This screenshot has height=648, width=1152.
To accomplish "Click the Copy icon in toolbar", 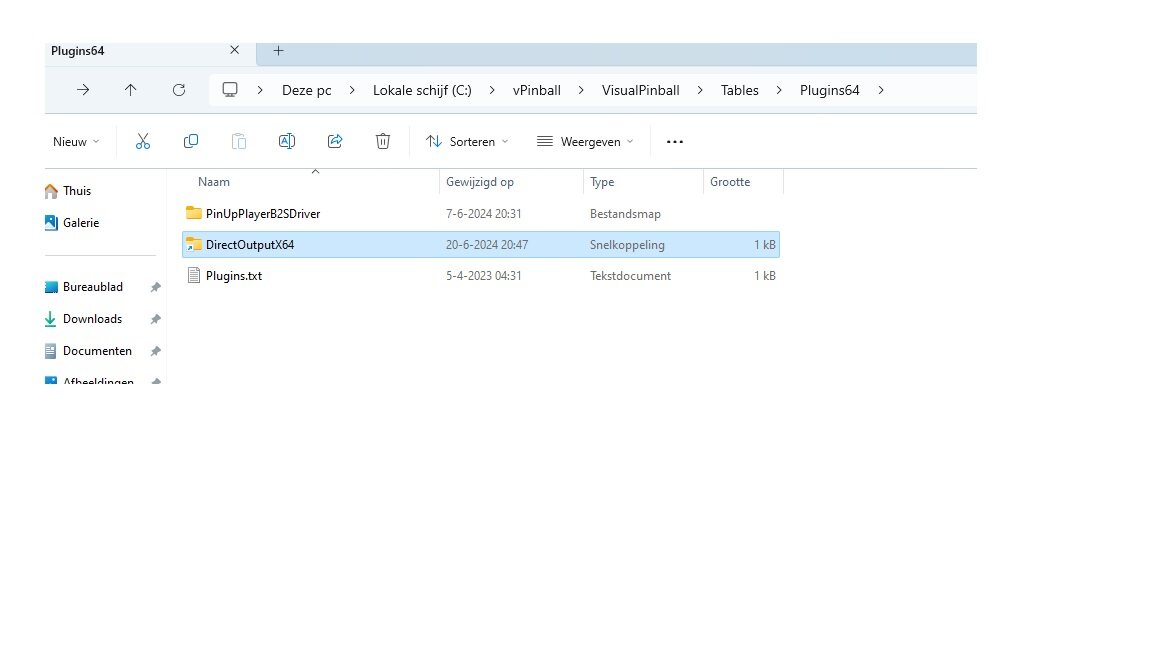I will (191, 142).
